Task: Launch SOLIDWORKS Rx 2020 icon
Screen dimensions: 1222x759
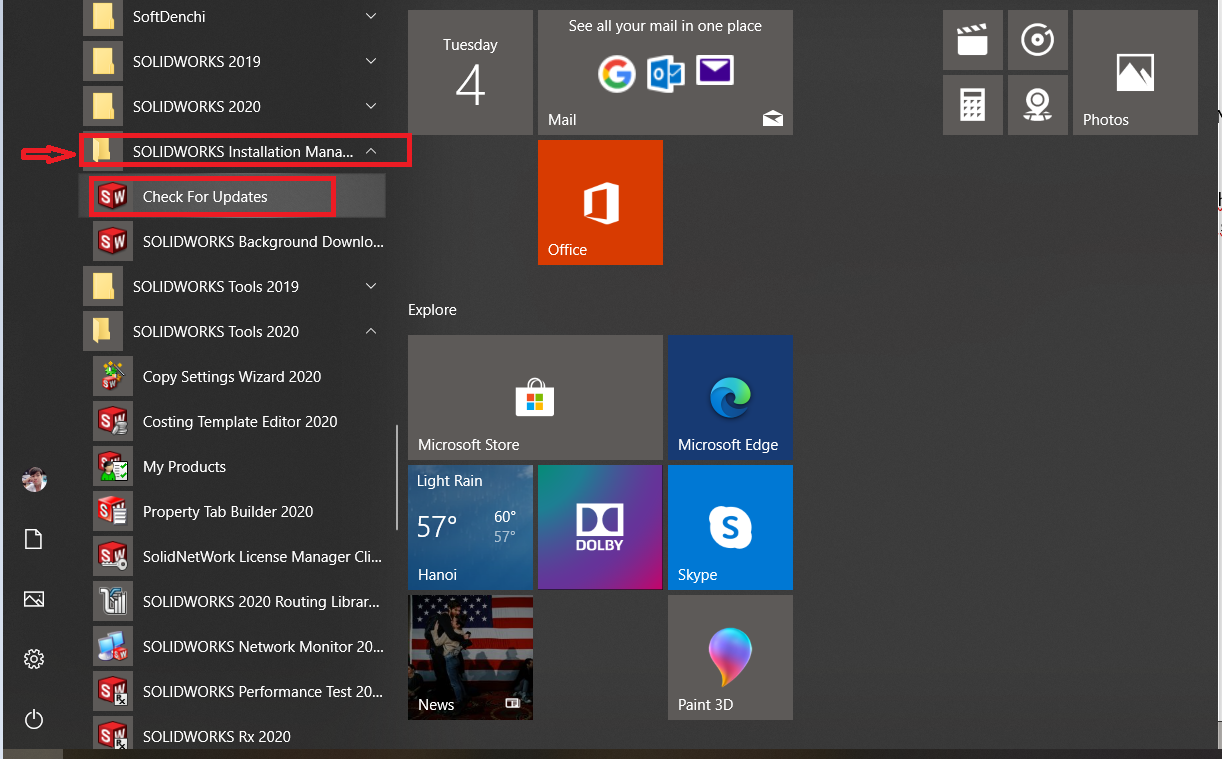Action: pos(113,735)
